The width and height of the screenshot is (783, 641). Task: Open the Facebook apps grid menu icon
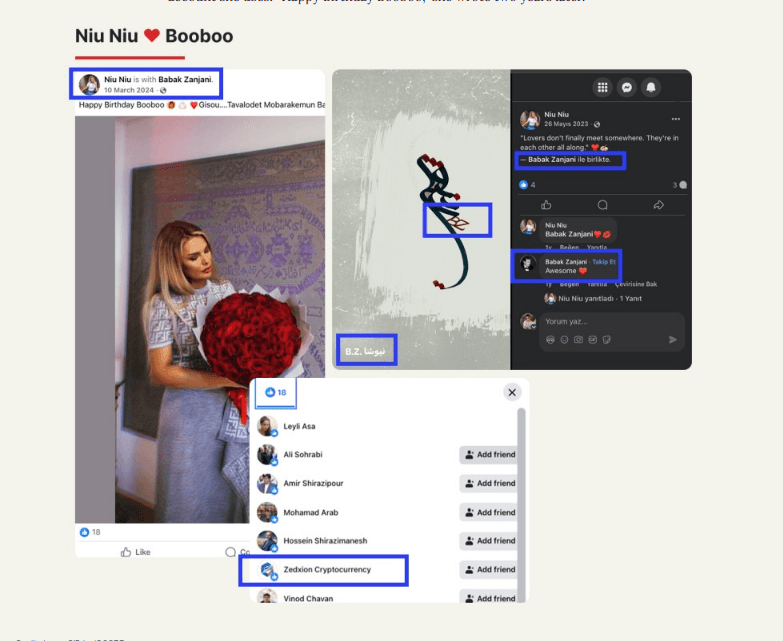pos(602,87)
